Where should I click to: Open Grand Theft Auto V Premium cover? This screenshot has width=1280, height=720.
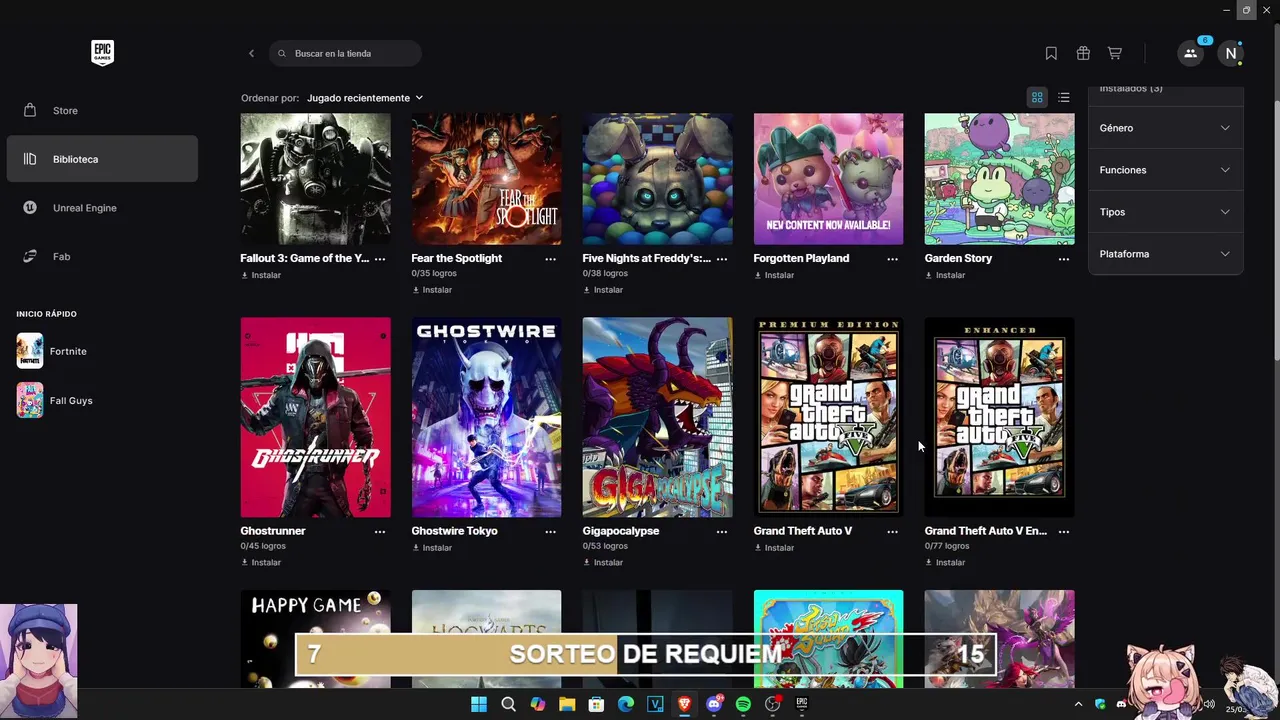[x=828, y=417]
